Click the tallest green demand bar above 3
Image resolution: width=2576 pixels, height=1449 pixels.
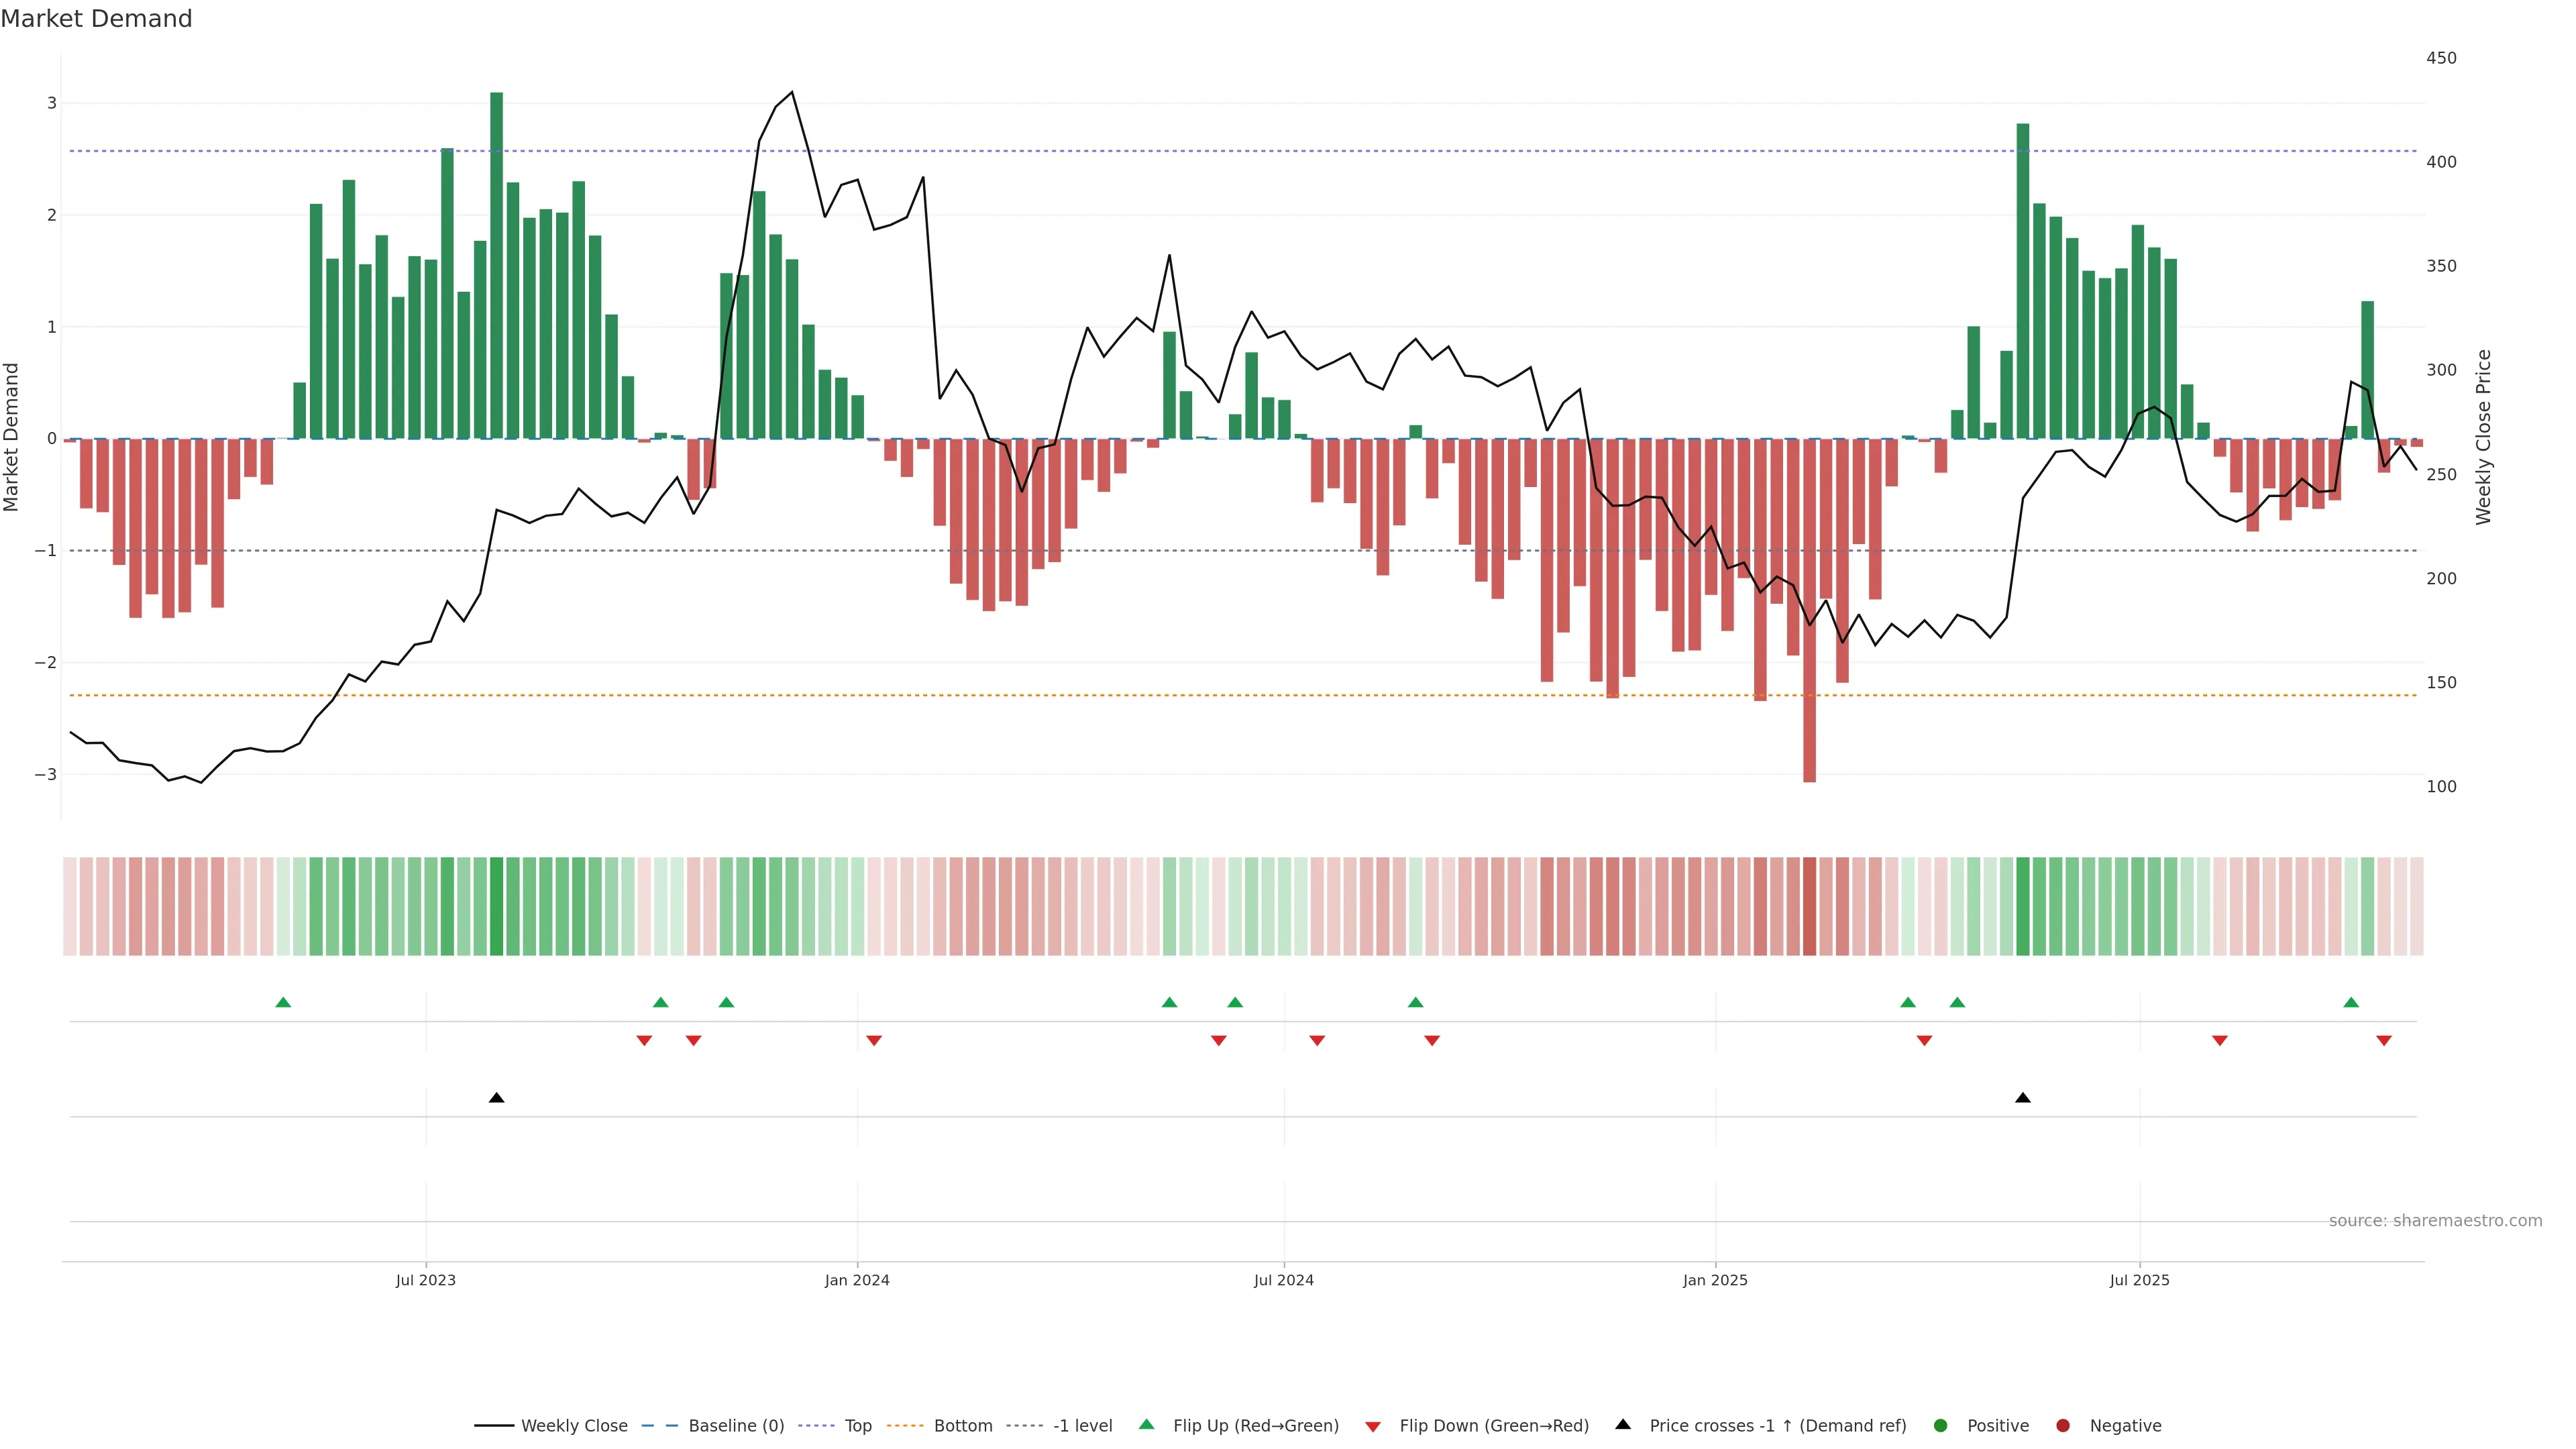point(496,265)
